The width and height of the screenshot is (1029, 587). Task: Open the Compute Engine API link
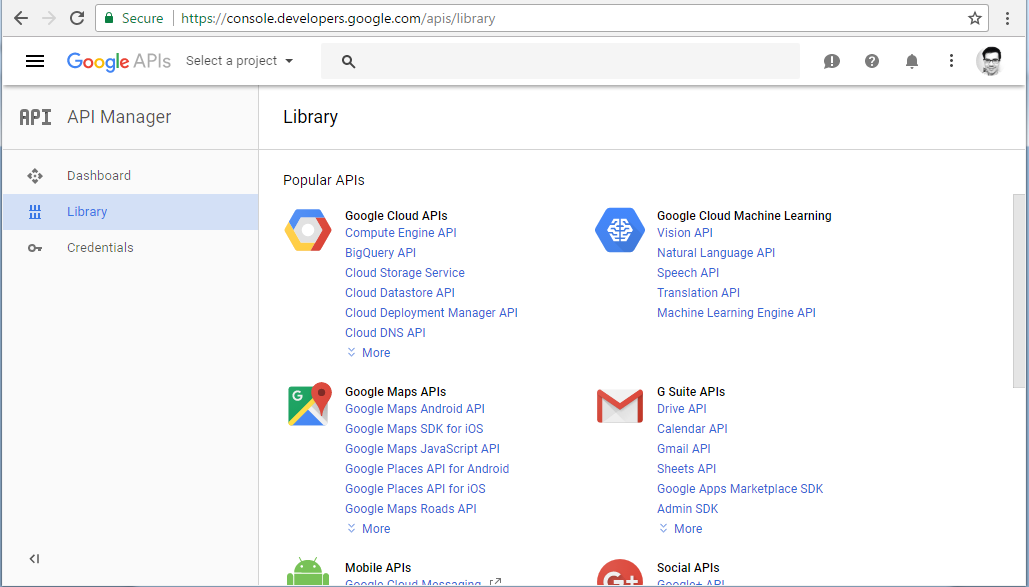(401, 233)
